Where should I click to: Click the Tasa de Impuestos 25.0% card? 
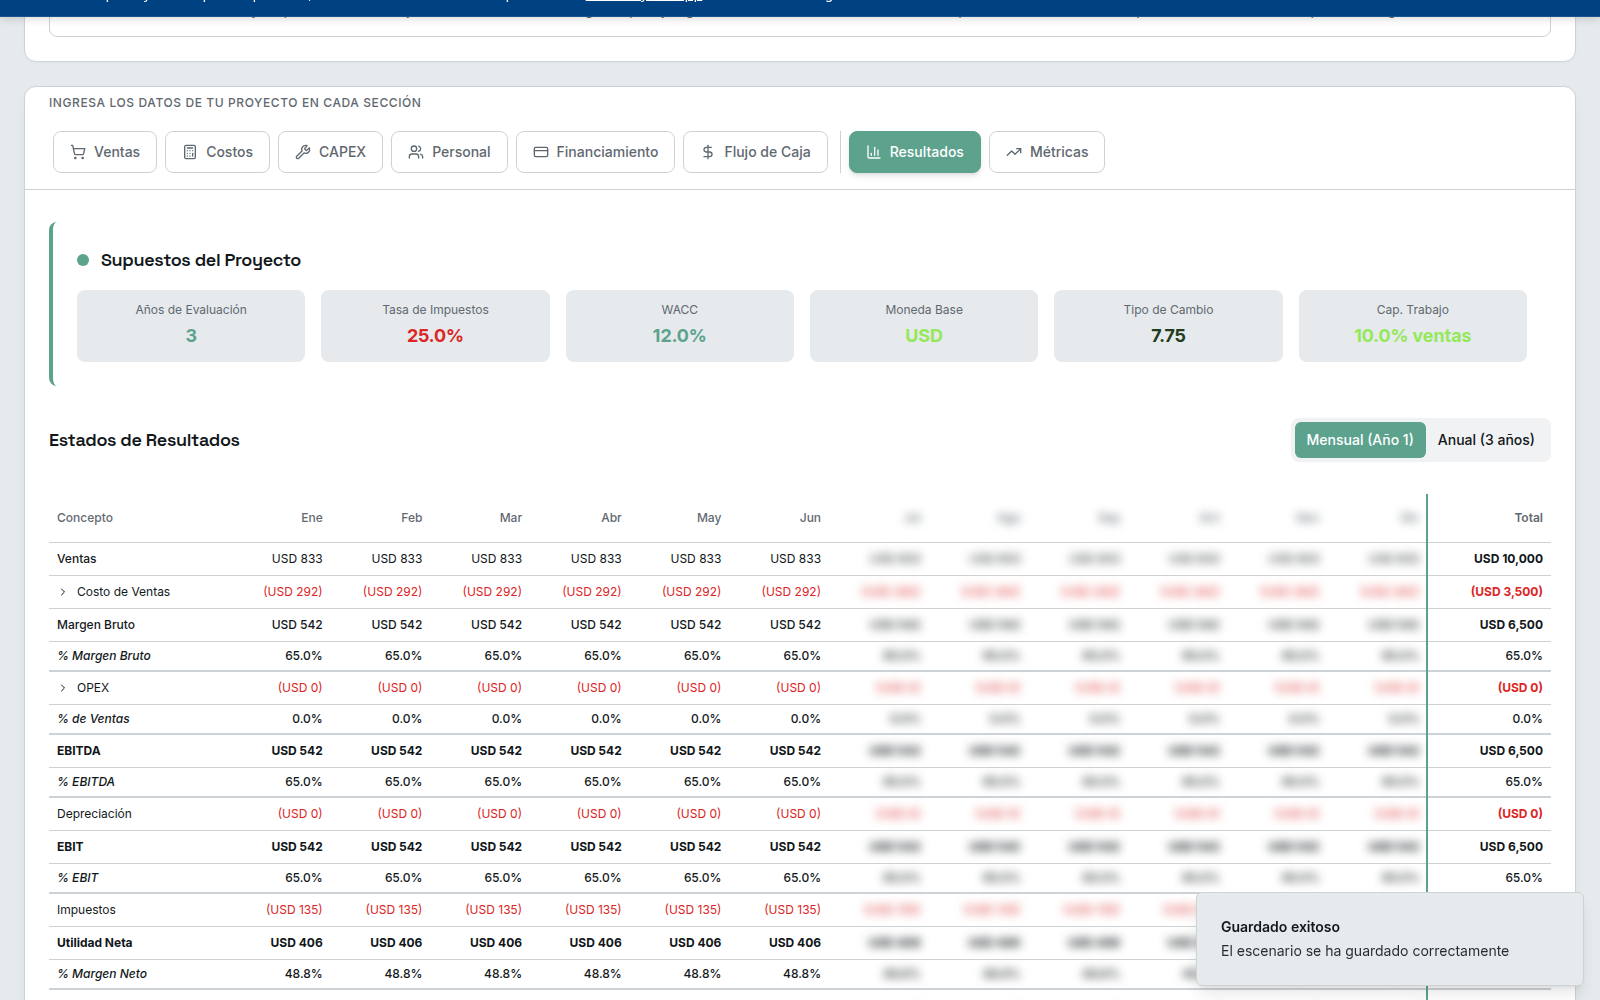[435, 326]
